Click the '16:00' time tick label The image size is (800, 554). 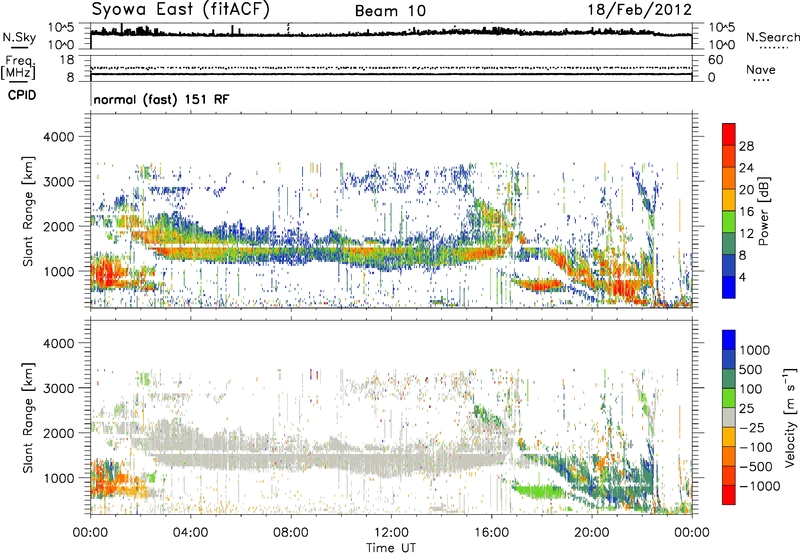tap(491, 533)
